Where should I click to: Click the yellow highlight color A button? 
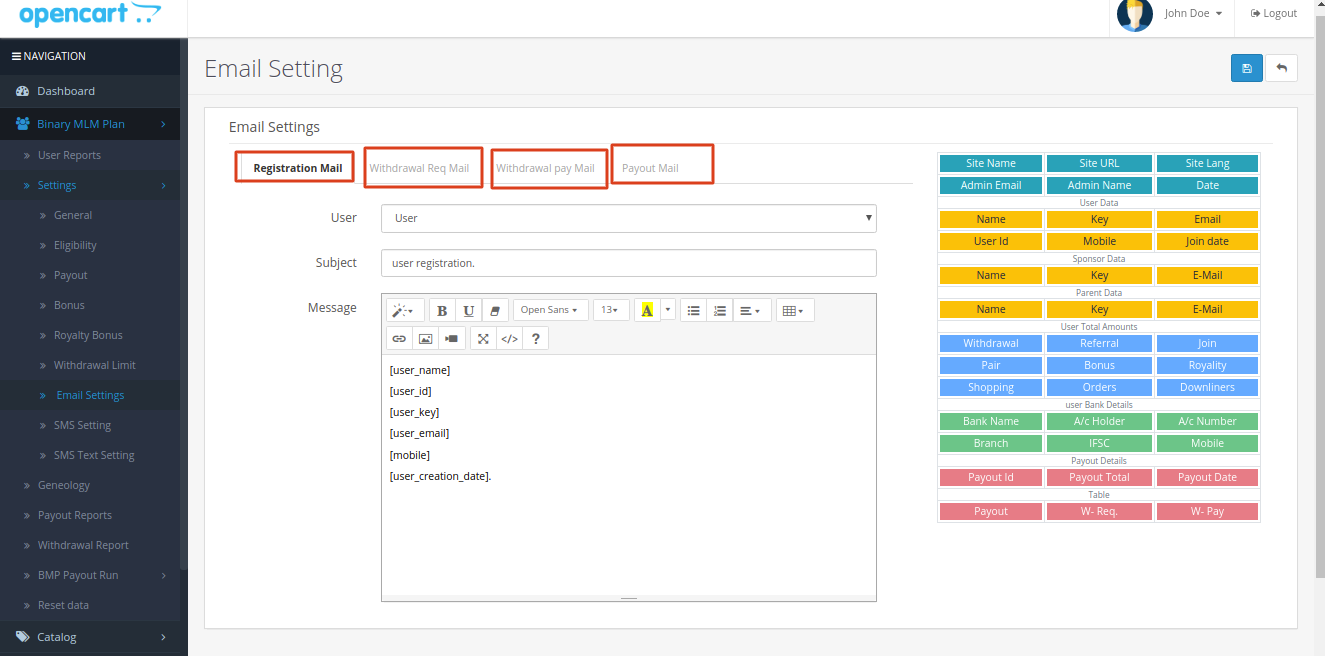coord(647,311)
